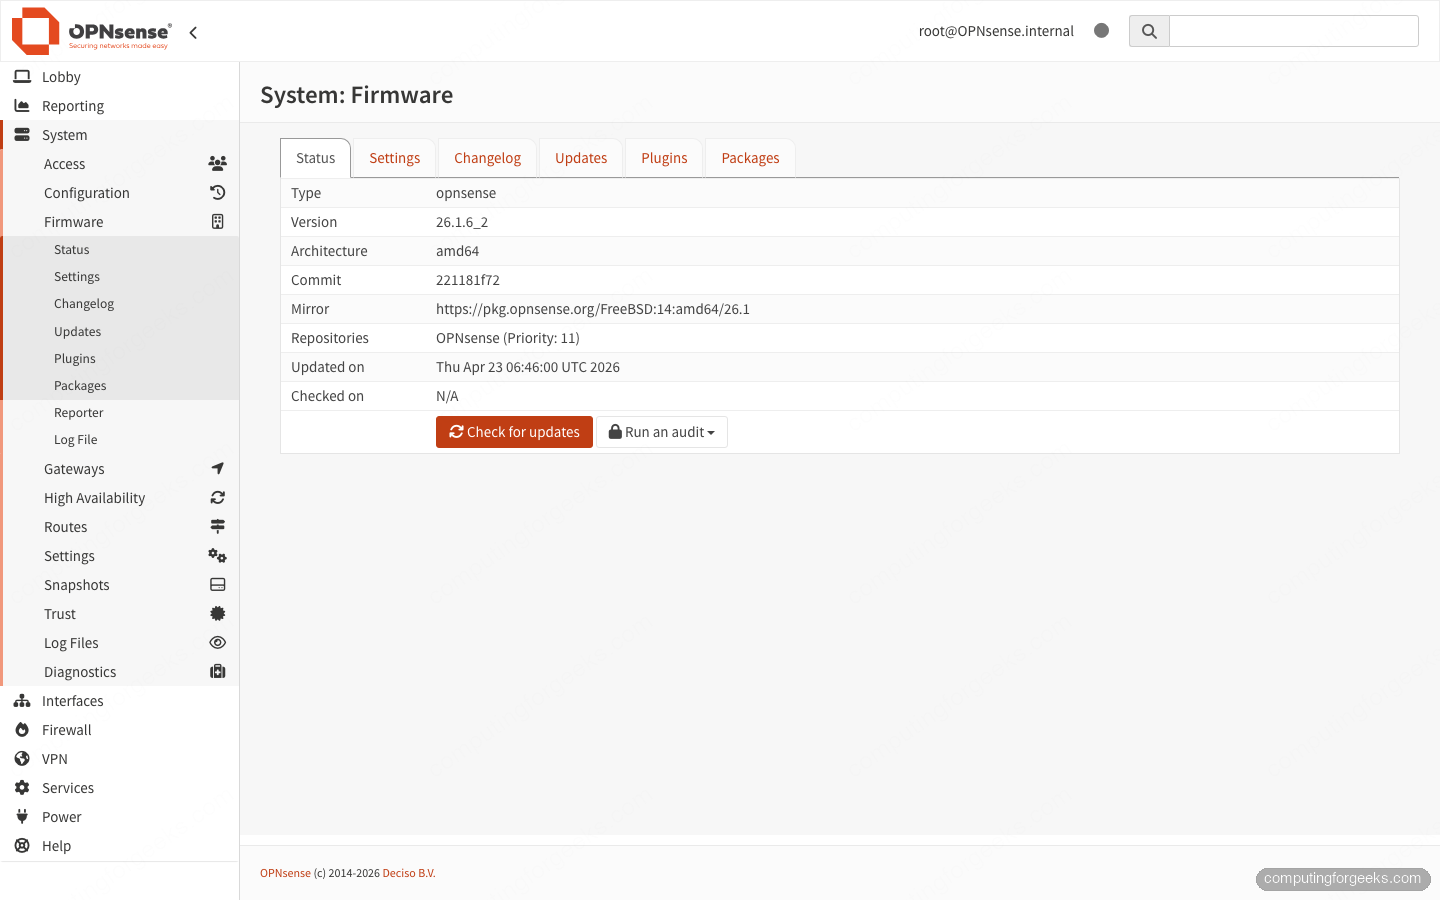
Task: Open Firmware Updates in the sidebar
Action: (x=120, y=332)
